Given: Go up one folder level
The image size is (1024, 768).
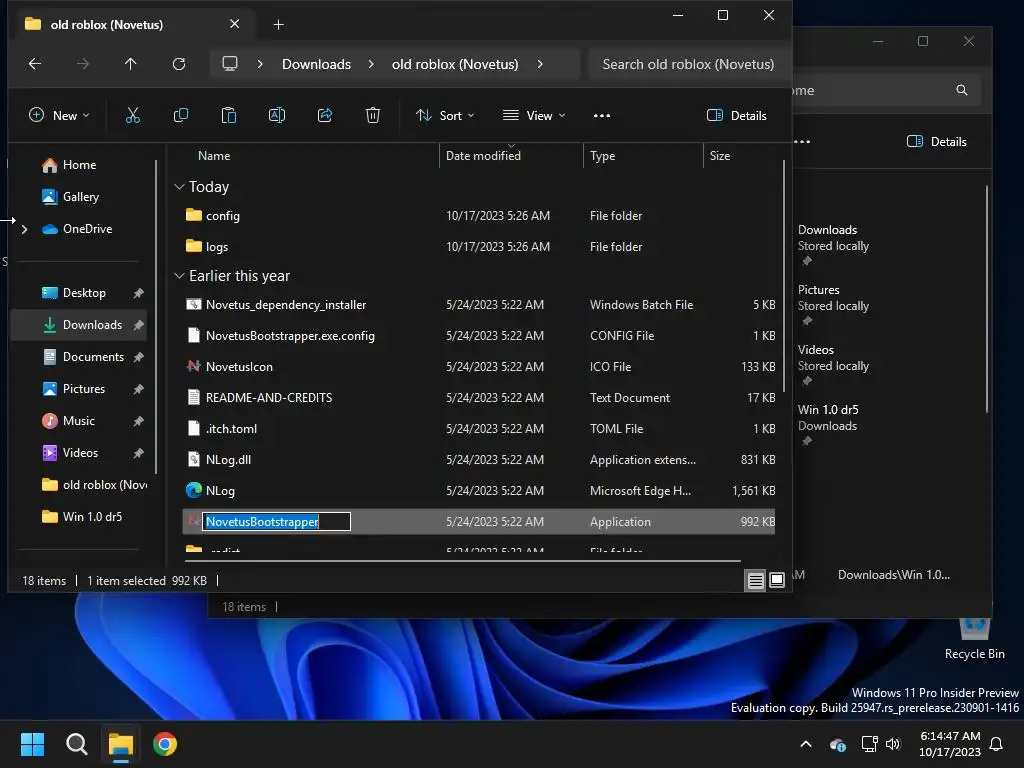Looking at the screenshot, I should pos(131,64).
